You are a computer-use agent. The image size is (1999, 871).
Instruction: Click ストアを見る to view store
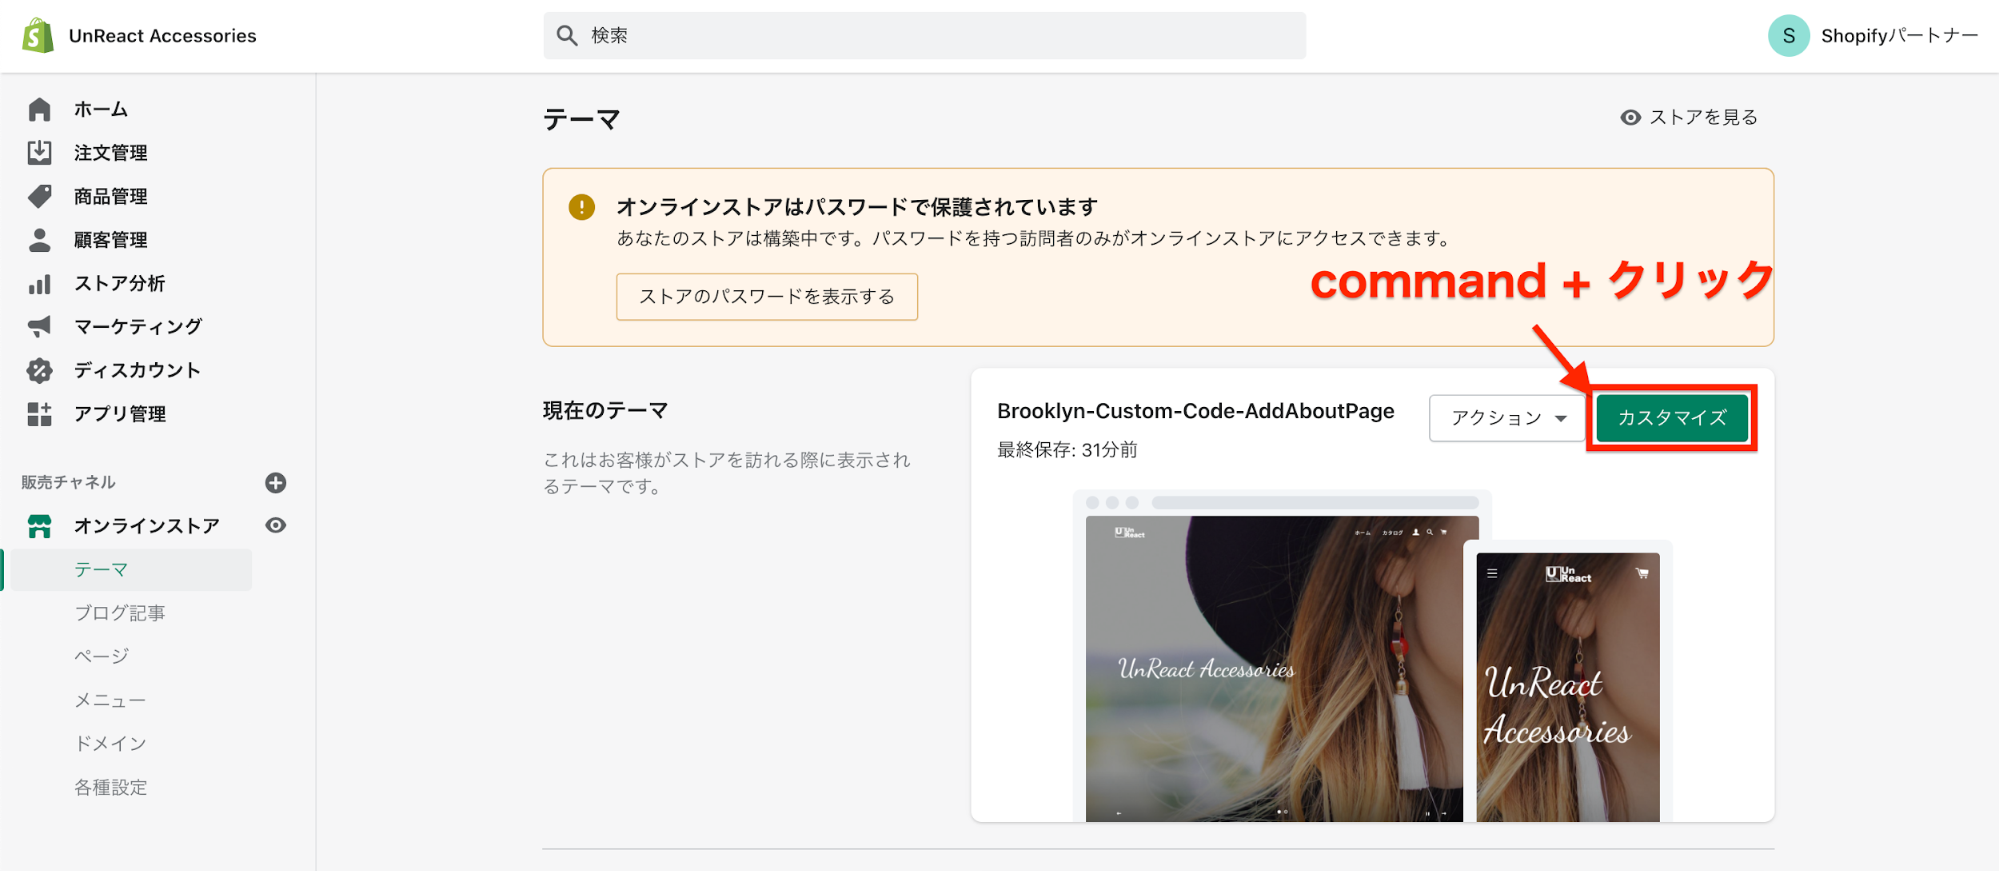coord(1689,118)
